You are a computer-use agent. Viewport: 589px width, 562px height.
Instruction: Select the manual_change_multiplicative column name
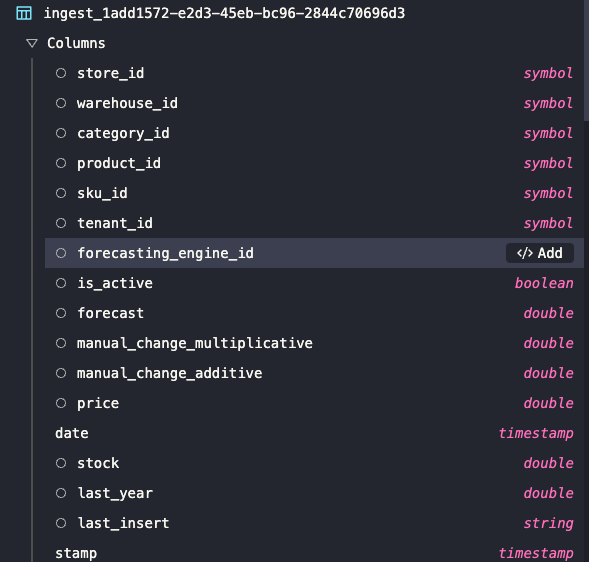[195, 343]
